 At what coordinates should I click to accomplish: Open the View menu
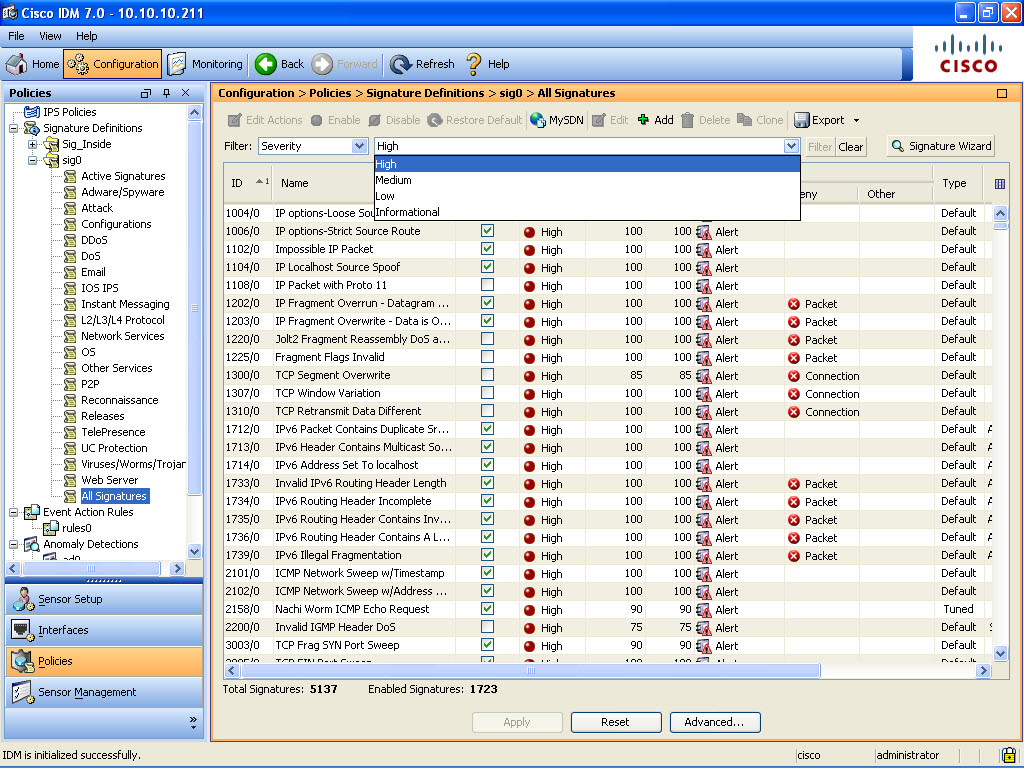click(x=50, y=36)
